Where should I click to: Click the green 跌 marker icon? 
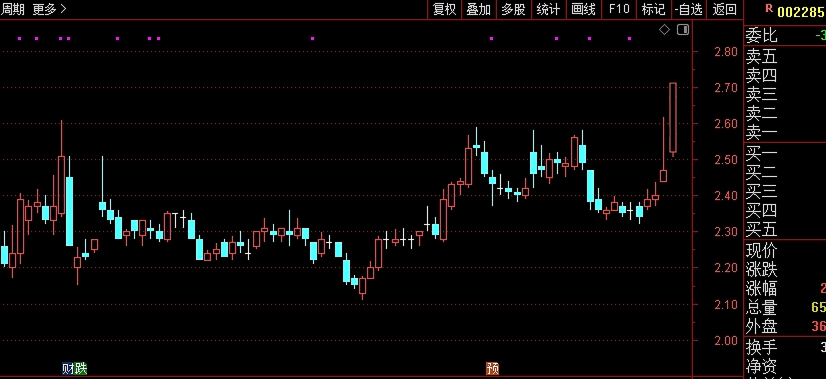pos(81,368)
